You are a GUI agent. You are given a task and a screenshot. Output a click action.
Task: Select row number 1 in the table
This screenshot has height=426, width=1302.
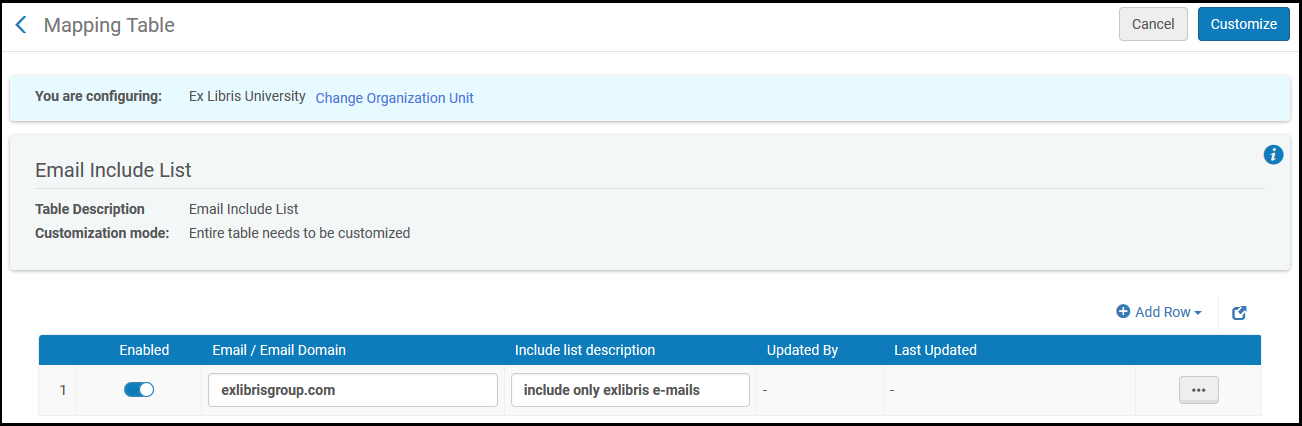[62, 390]
